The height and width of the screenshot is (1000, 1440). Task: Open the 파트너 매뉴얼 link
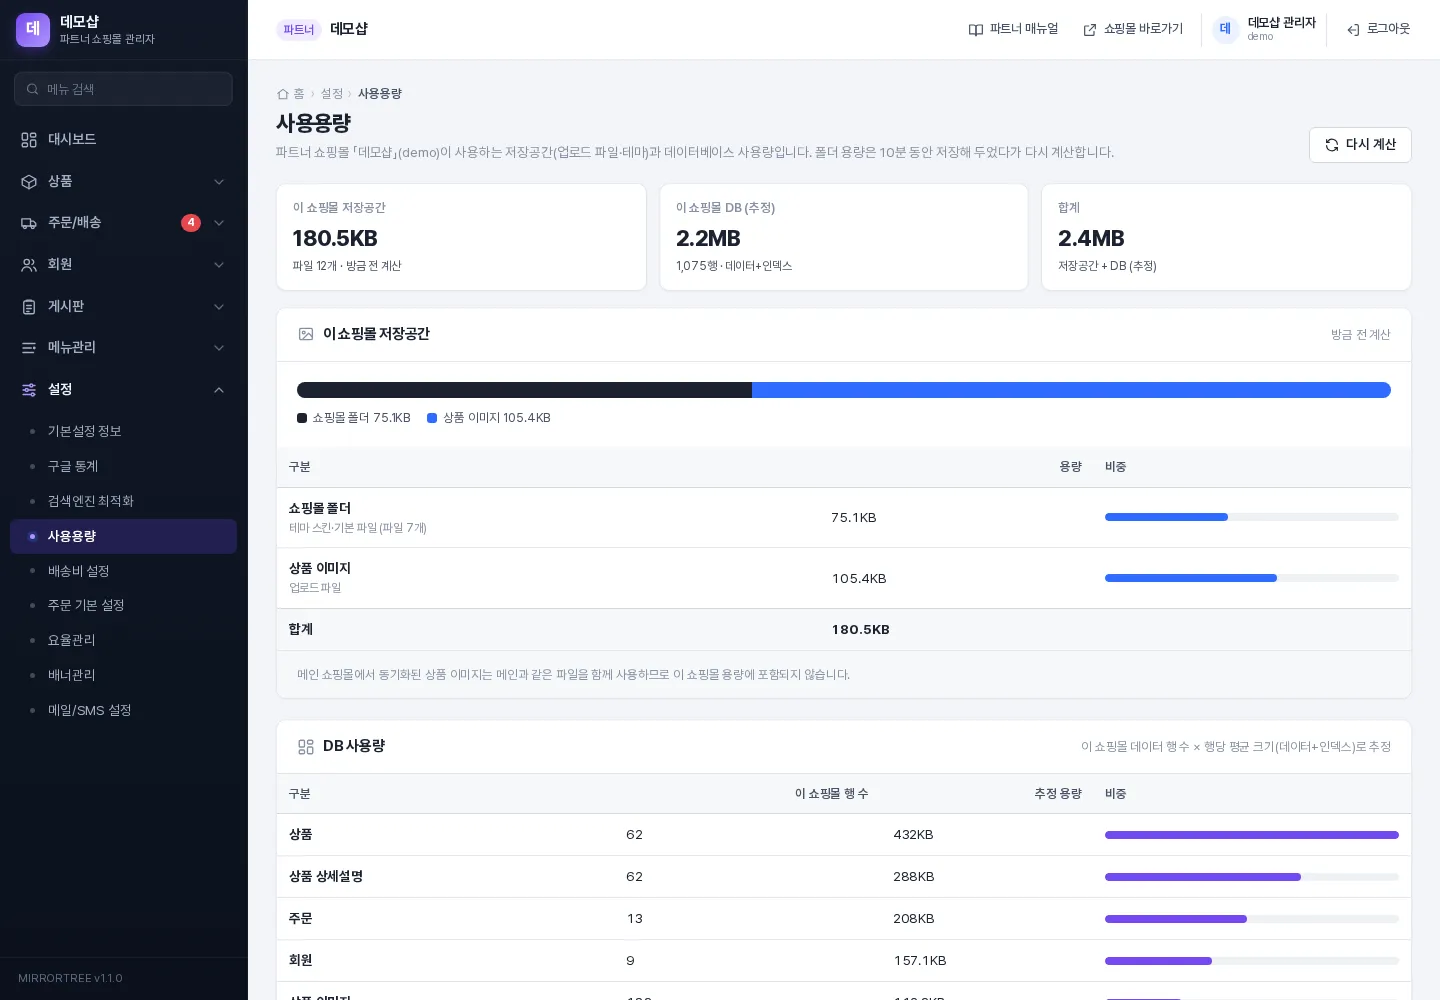[1013, 29]
